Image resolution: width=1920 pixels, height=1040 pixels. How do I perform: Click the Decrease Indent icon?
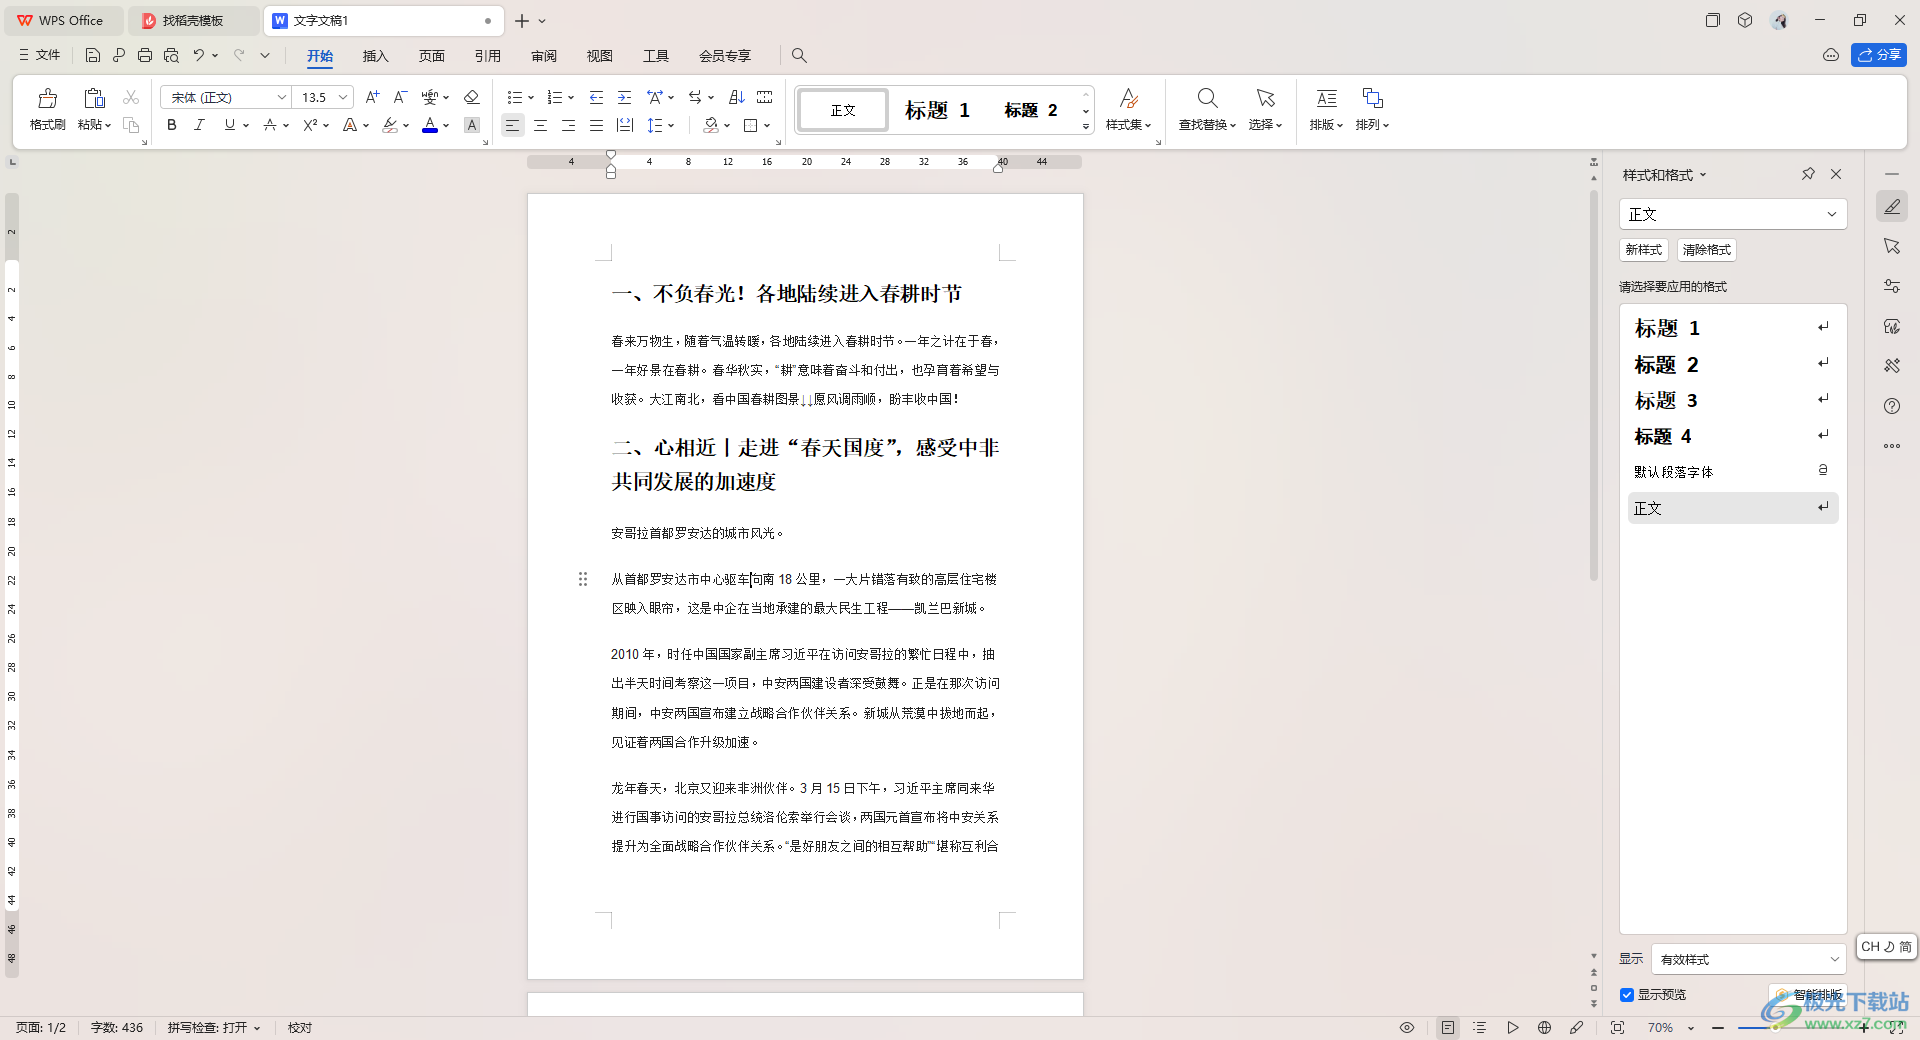point(596,97)
